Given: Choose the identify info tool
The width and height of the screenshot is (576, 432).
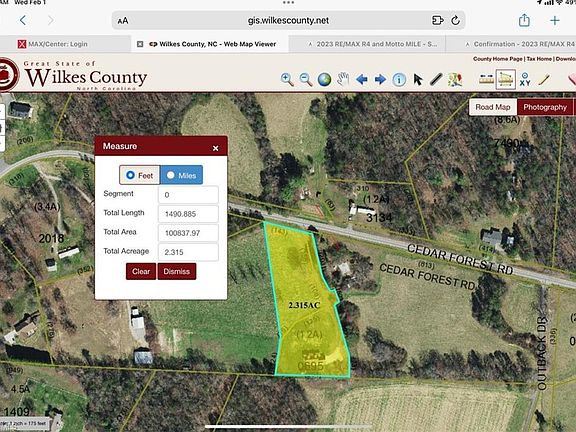Looking at the screenshot, I should (x=399, y=80).
